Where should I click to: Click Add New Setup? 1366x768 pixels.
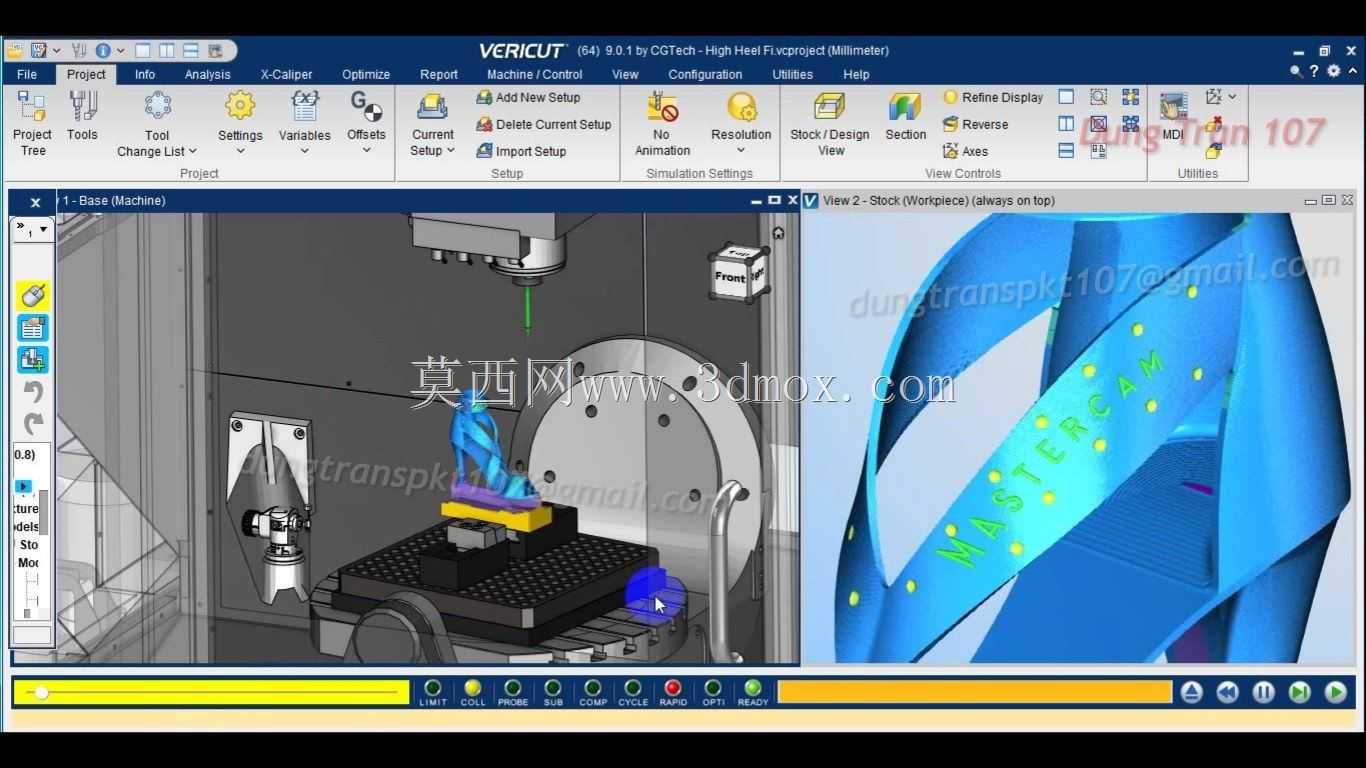[528, 97]
